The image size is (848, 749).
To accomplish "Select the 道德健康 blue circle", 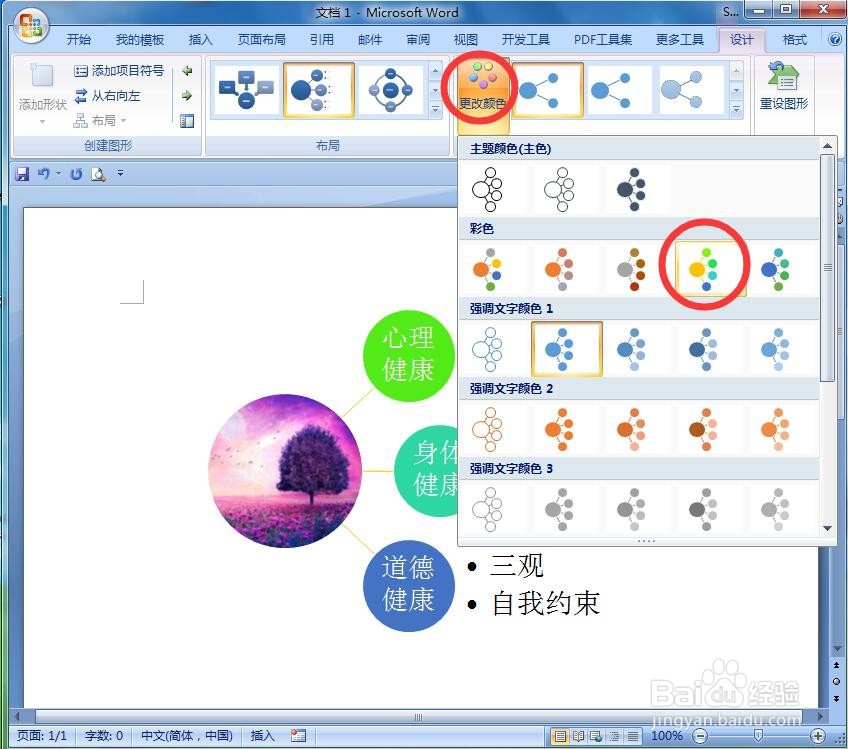I will click(408, 585).
